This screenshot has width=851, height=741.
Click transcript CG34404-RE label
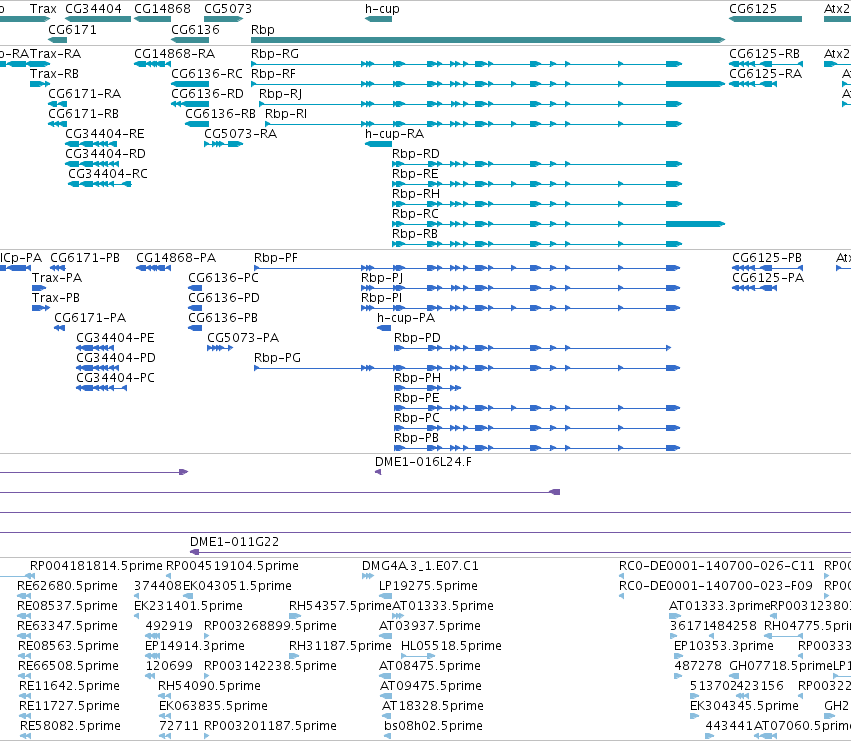[x=105, y=135]
